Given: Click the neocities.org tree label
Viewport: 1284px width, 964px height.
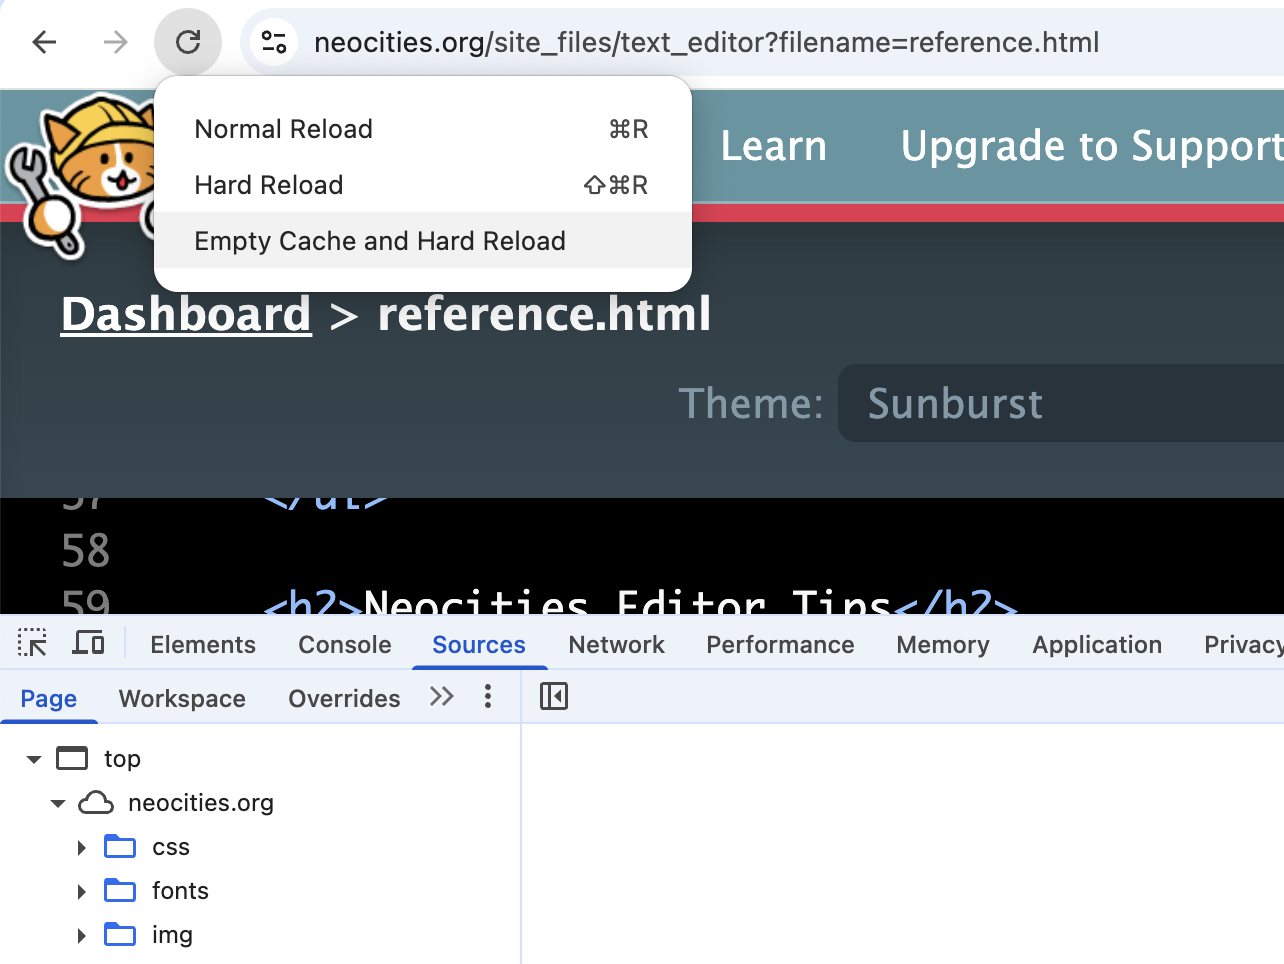Looking at the screenshot, I should (201, 803).
